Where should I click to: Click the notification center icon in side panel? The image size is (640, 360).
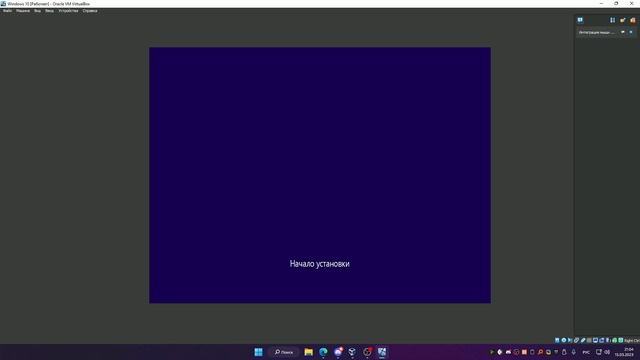tap(580, 20)
